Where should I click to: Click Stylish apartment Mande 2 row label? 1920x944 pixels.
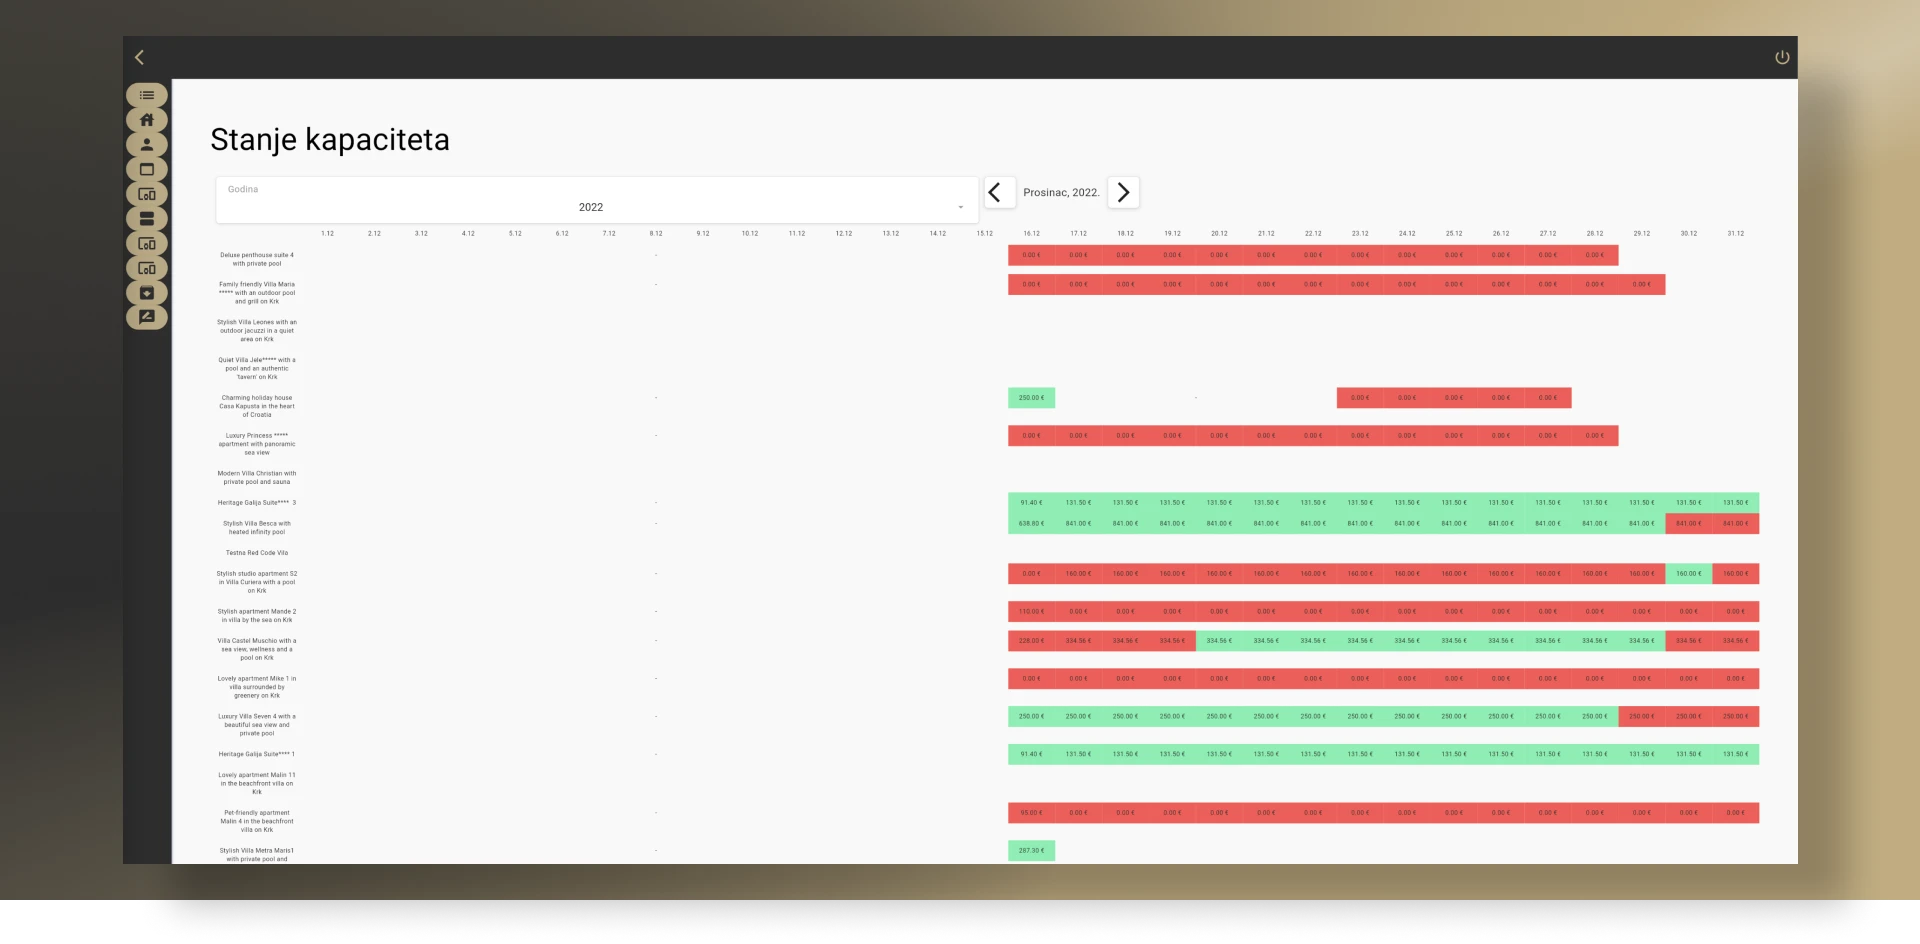tap(257, 615)
